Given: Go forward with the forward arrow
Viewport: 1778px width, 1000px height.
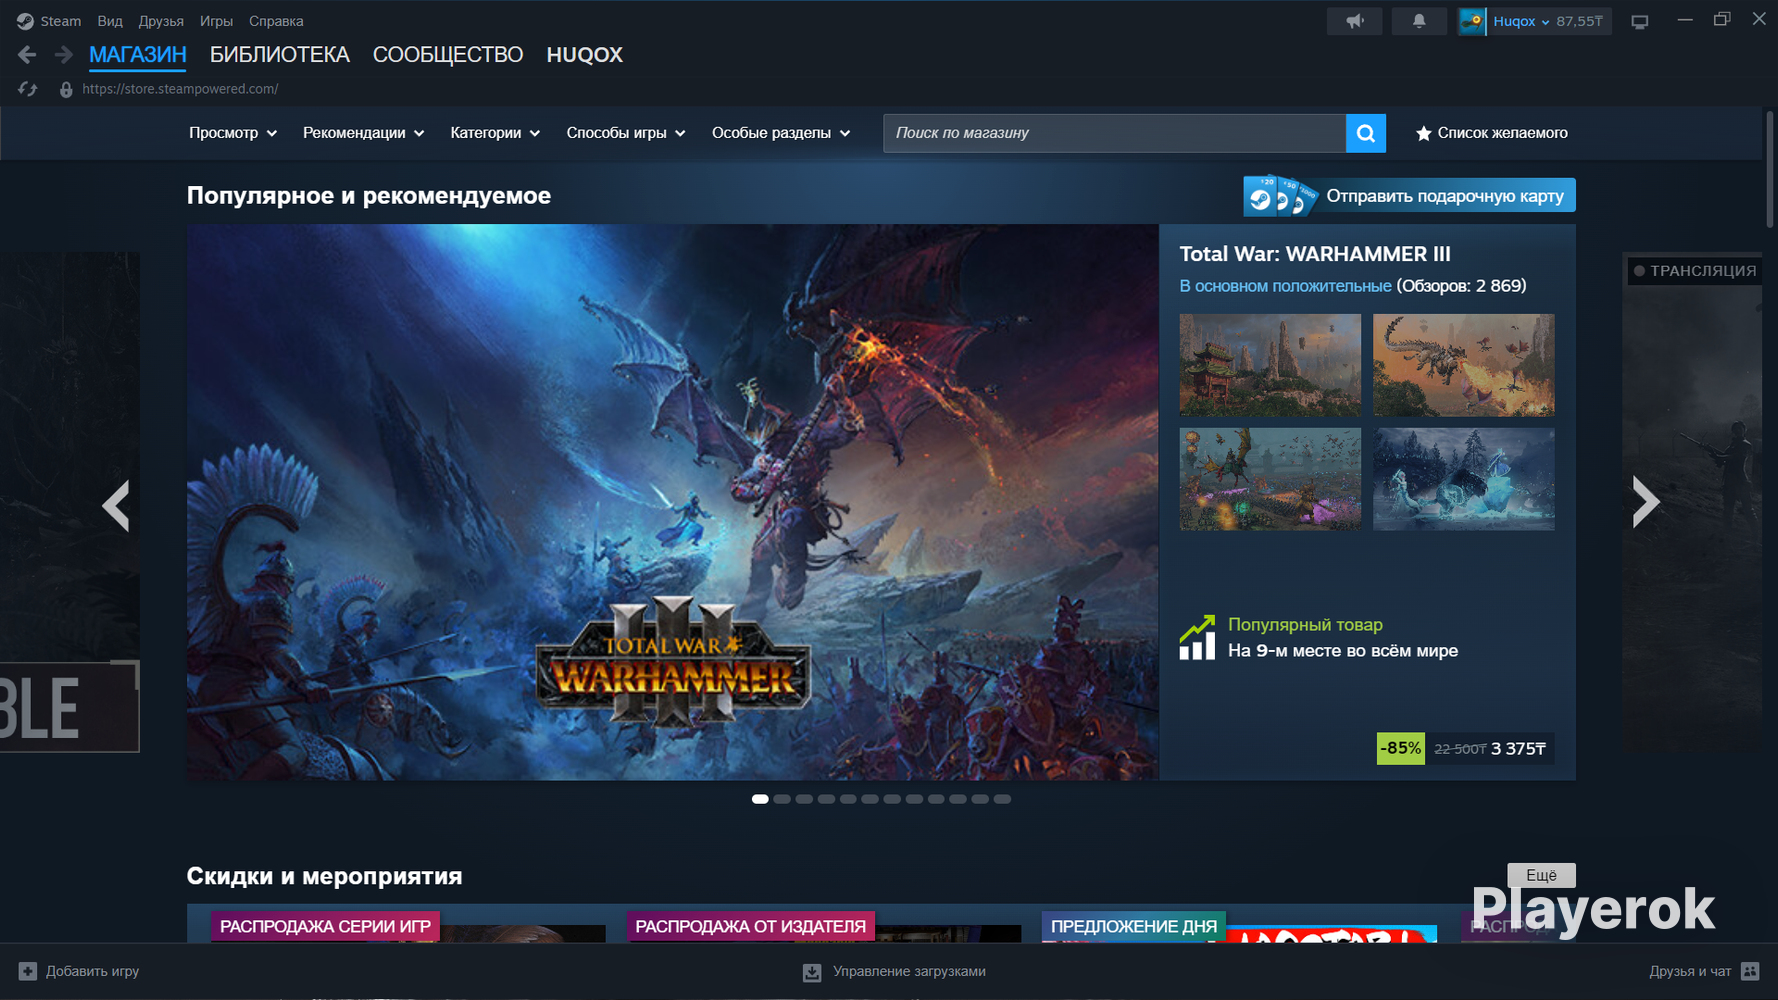Looking at the screenshot, I should tap(63, 55).
